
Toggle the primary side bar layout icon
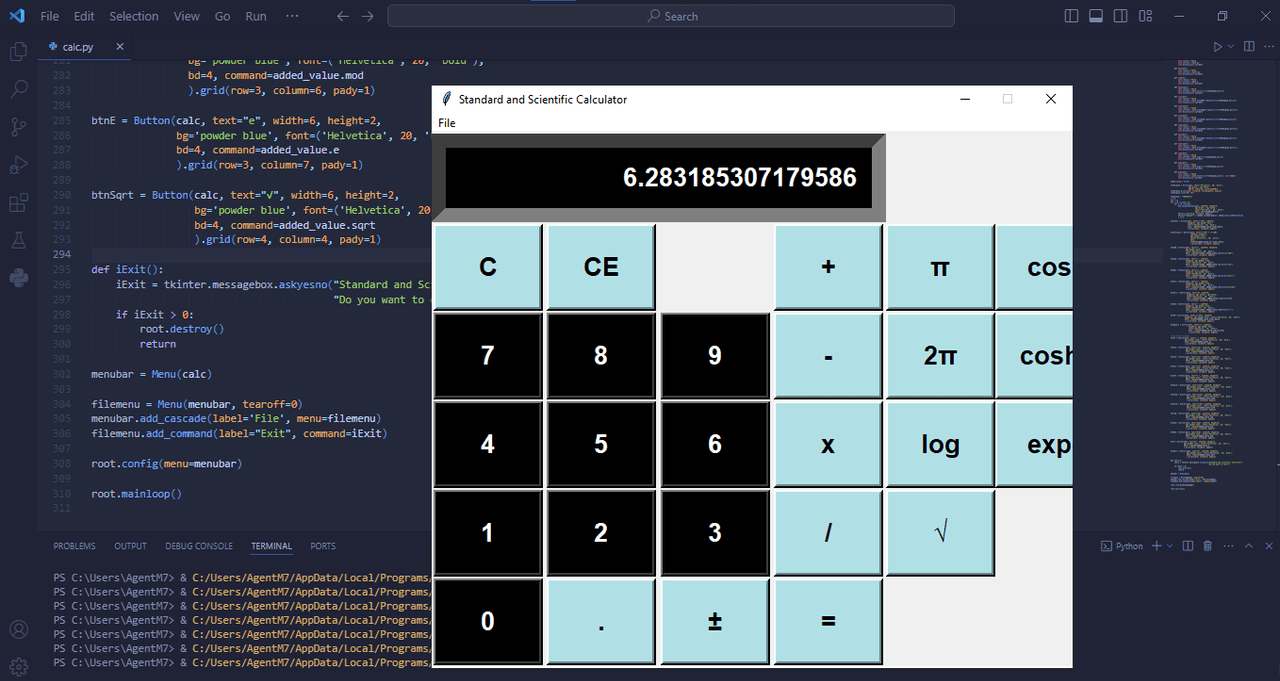pyautogui.click(x=1072, y=16)
